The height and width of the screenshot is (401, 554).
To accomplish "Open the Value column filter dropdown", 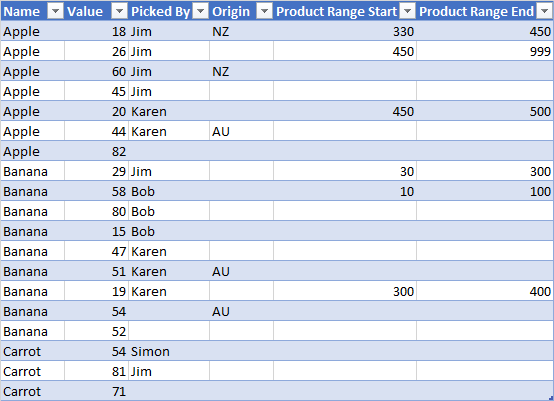I will [119, 12].
